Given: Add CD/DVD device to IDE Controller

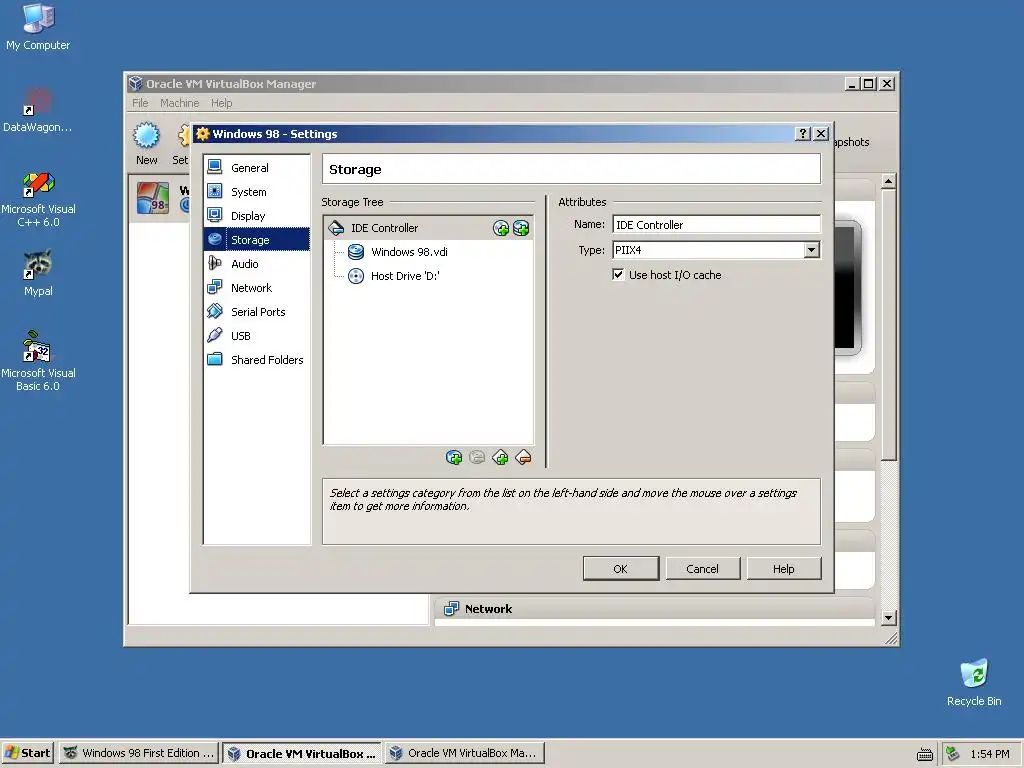Looking at the screenshot, I should [501, 228].
